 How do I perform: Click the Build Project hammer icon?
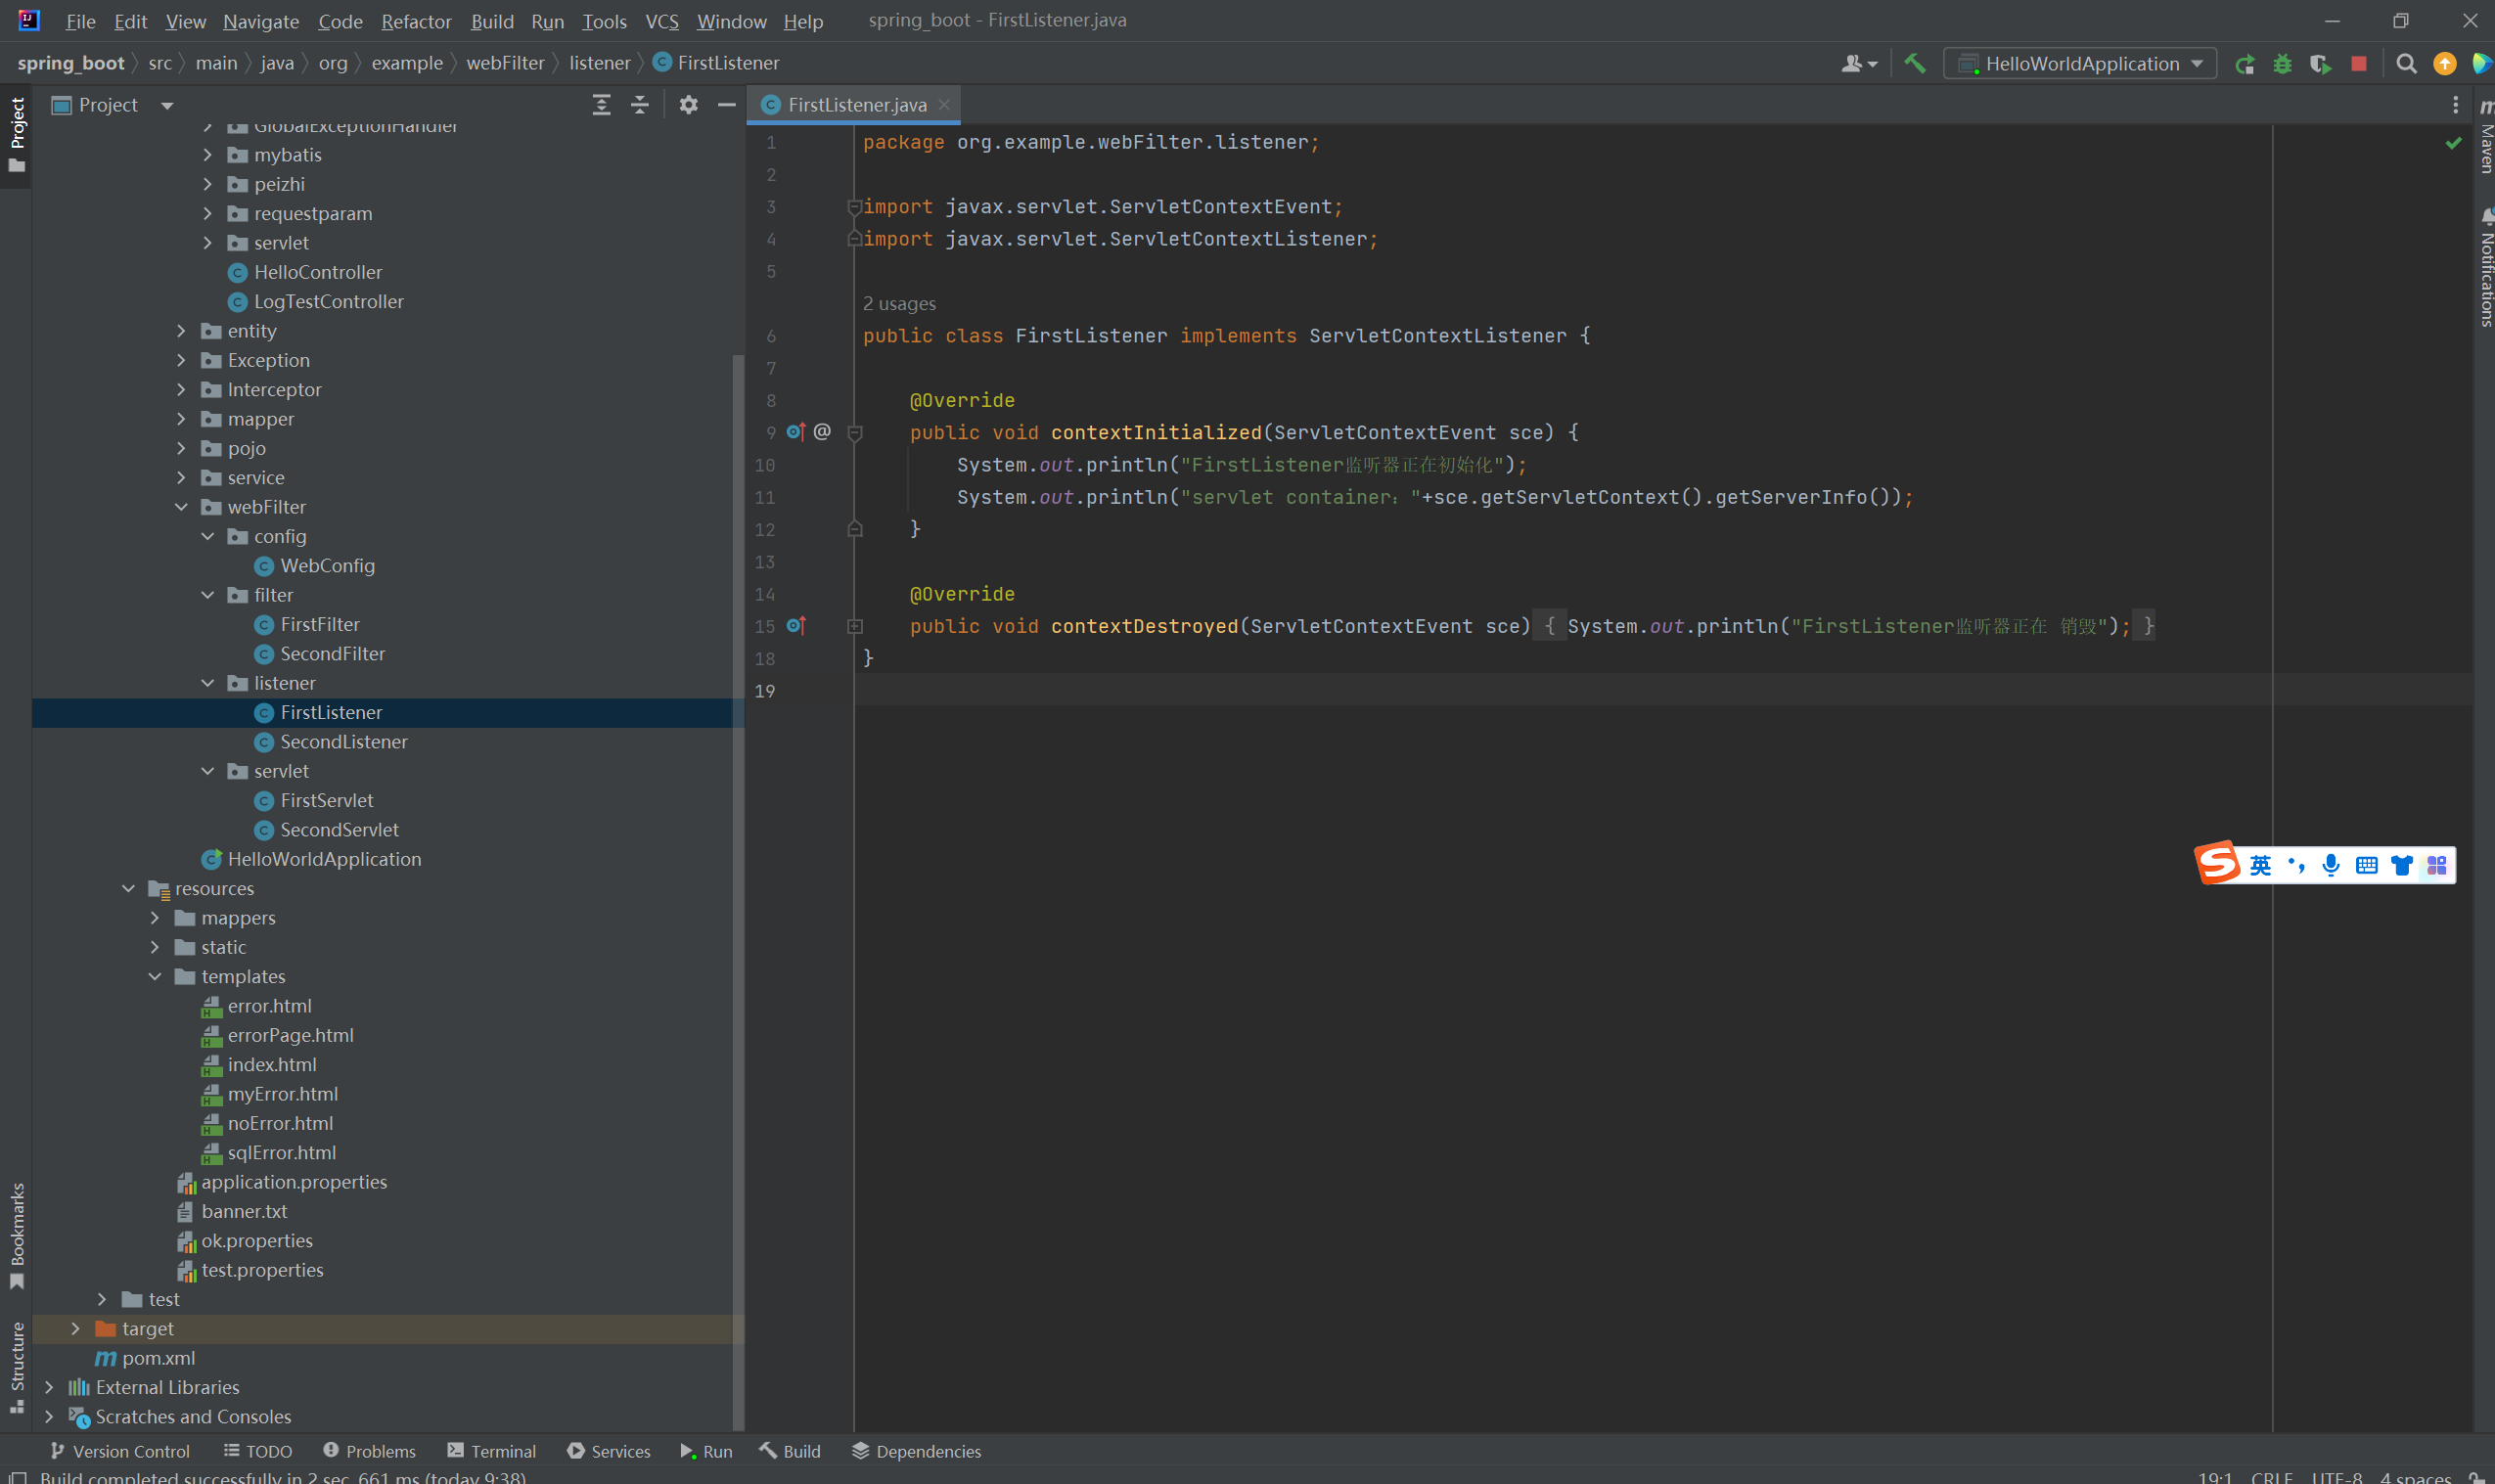[x=1914, y=63]
